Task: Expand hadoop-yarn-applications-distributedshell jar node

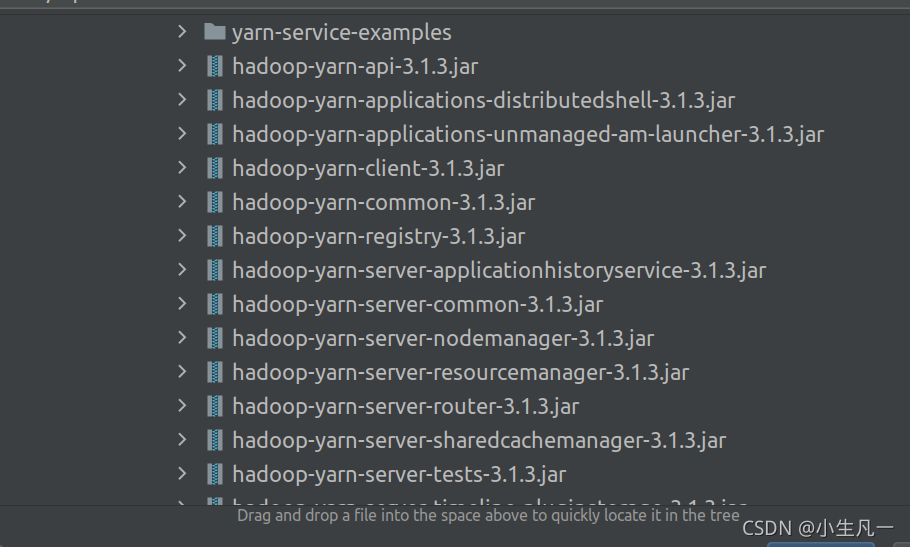Action: coord(182,100)
